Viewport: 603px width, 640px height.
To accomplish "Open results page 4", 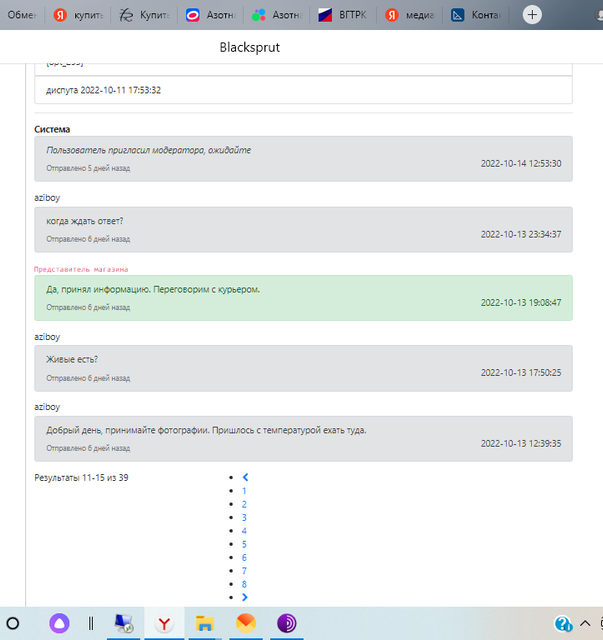I will [244, 531].
